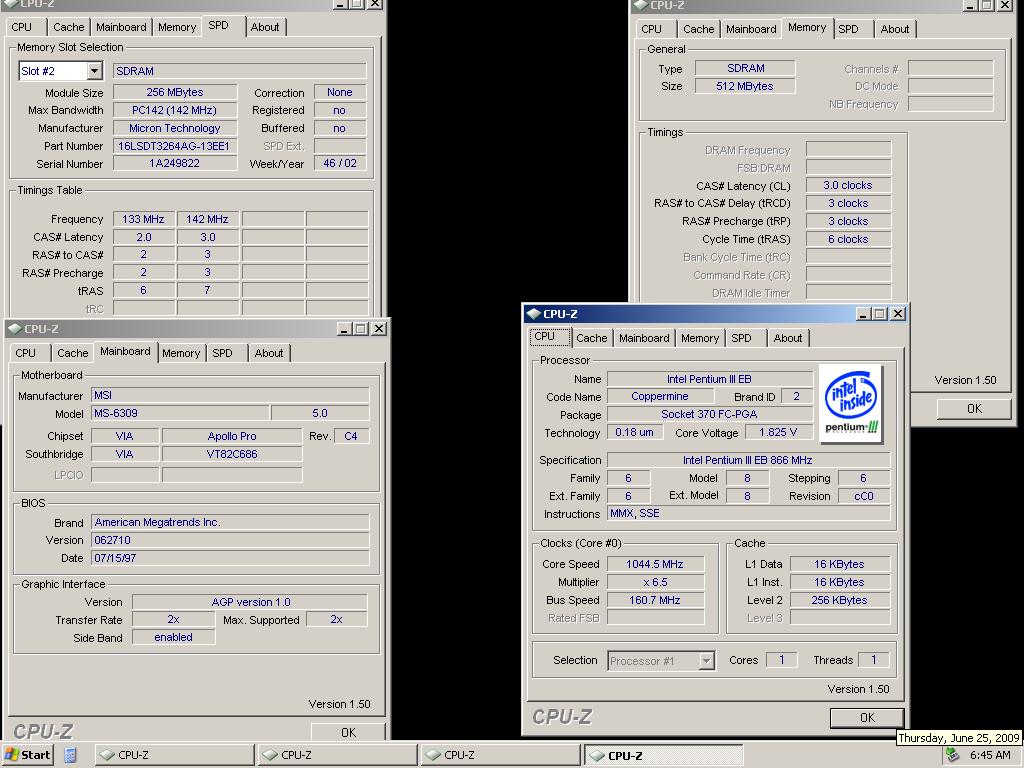Activate the third CPU-Z taskbar button
This screenshot has height=768, width=1024.
501,755
